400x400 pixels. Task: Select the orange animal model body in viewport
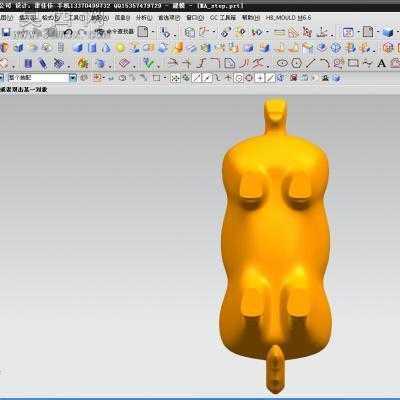click(276, 245)
